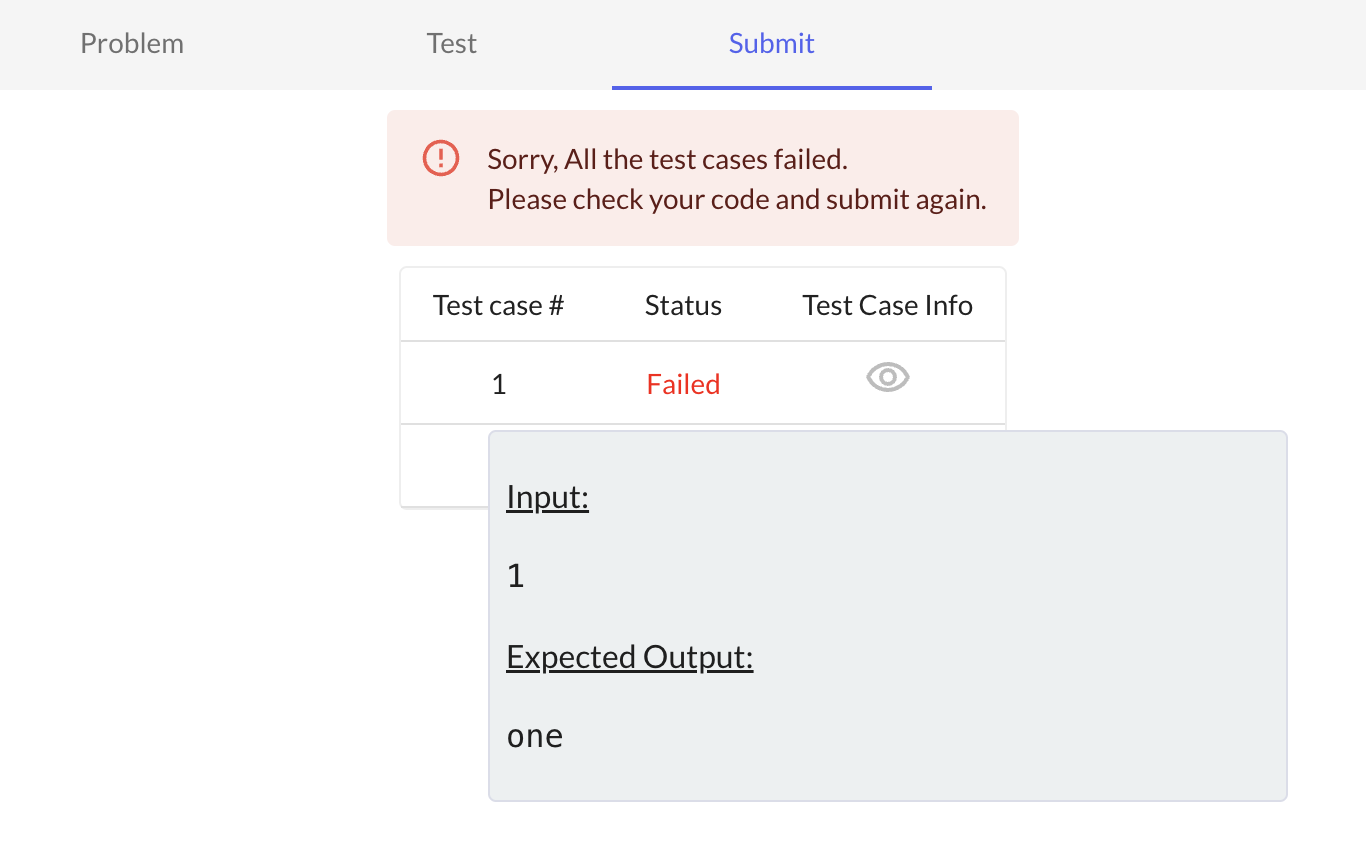Image resolution: width=1366 pixels, height=868 pixels.
Task: Click the blue underline beneath the Submit tab
Action: pos(771,87)
